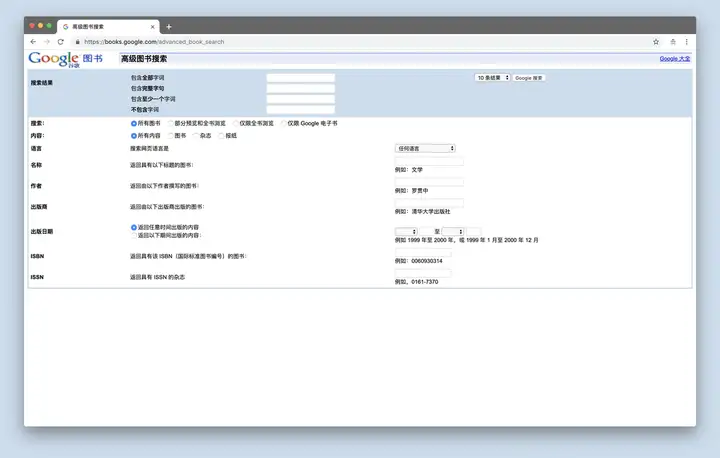
Task: Open the Chrome three-dot menu
Action: pyautogui.click(x=686, y=42)
